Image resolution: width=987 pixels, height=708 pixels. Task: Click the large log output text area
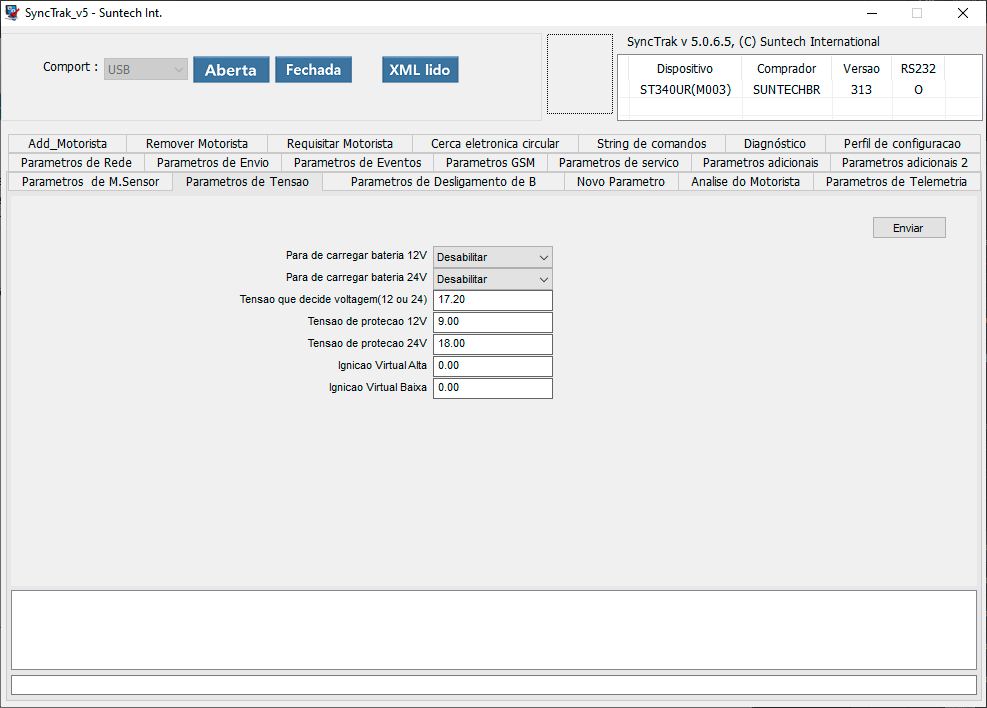[x=494, y=630]
